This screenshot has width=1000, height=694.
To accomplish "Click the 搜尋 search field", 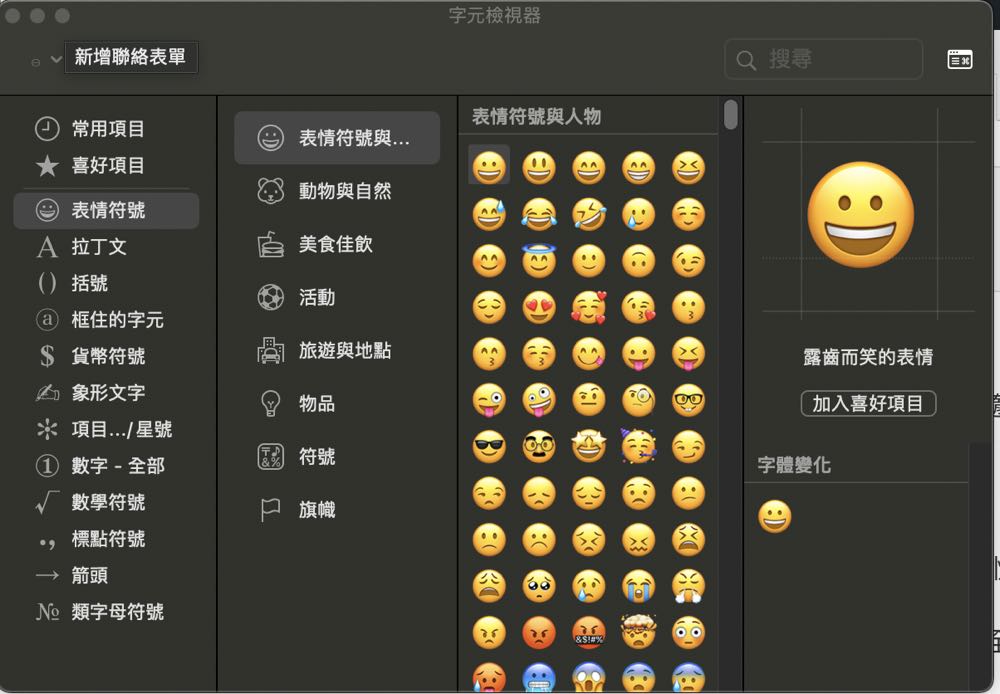I will click(x=823, y=59).
